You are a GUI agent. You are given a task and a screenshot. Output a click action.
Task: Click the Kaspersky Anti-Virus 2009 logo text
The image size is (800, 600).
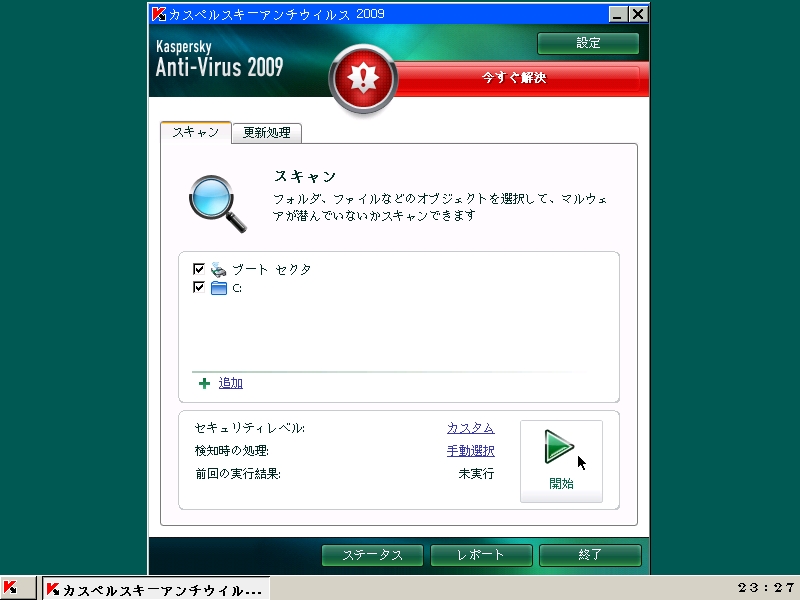click(219, 59)
